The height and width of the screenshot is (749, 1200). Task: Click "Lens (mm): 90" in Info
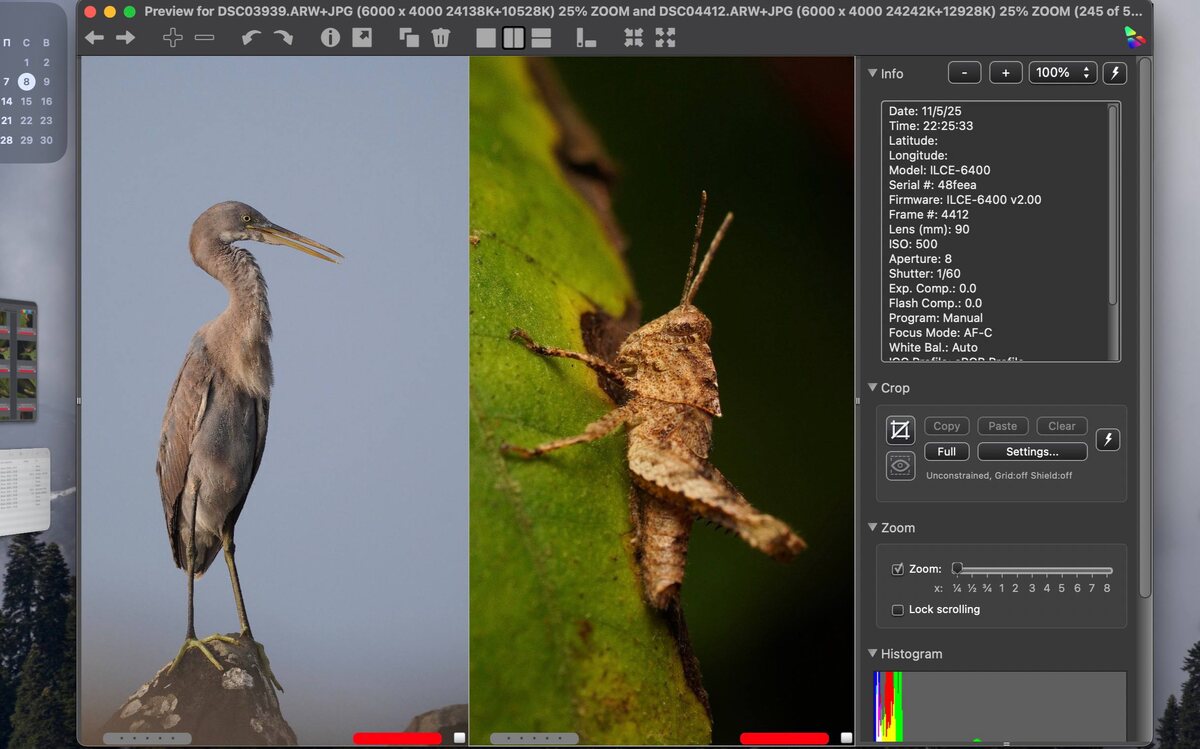pyautogui.click(x=928, y=229)
